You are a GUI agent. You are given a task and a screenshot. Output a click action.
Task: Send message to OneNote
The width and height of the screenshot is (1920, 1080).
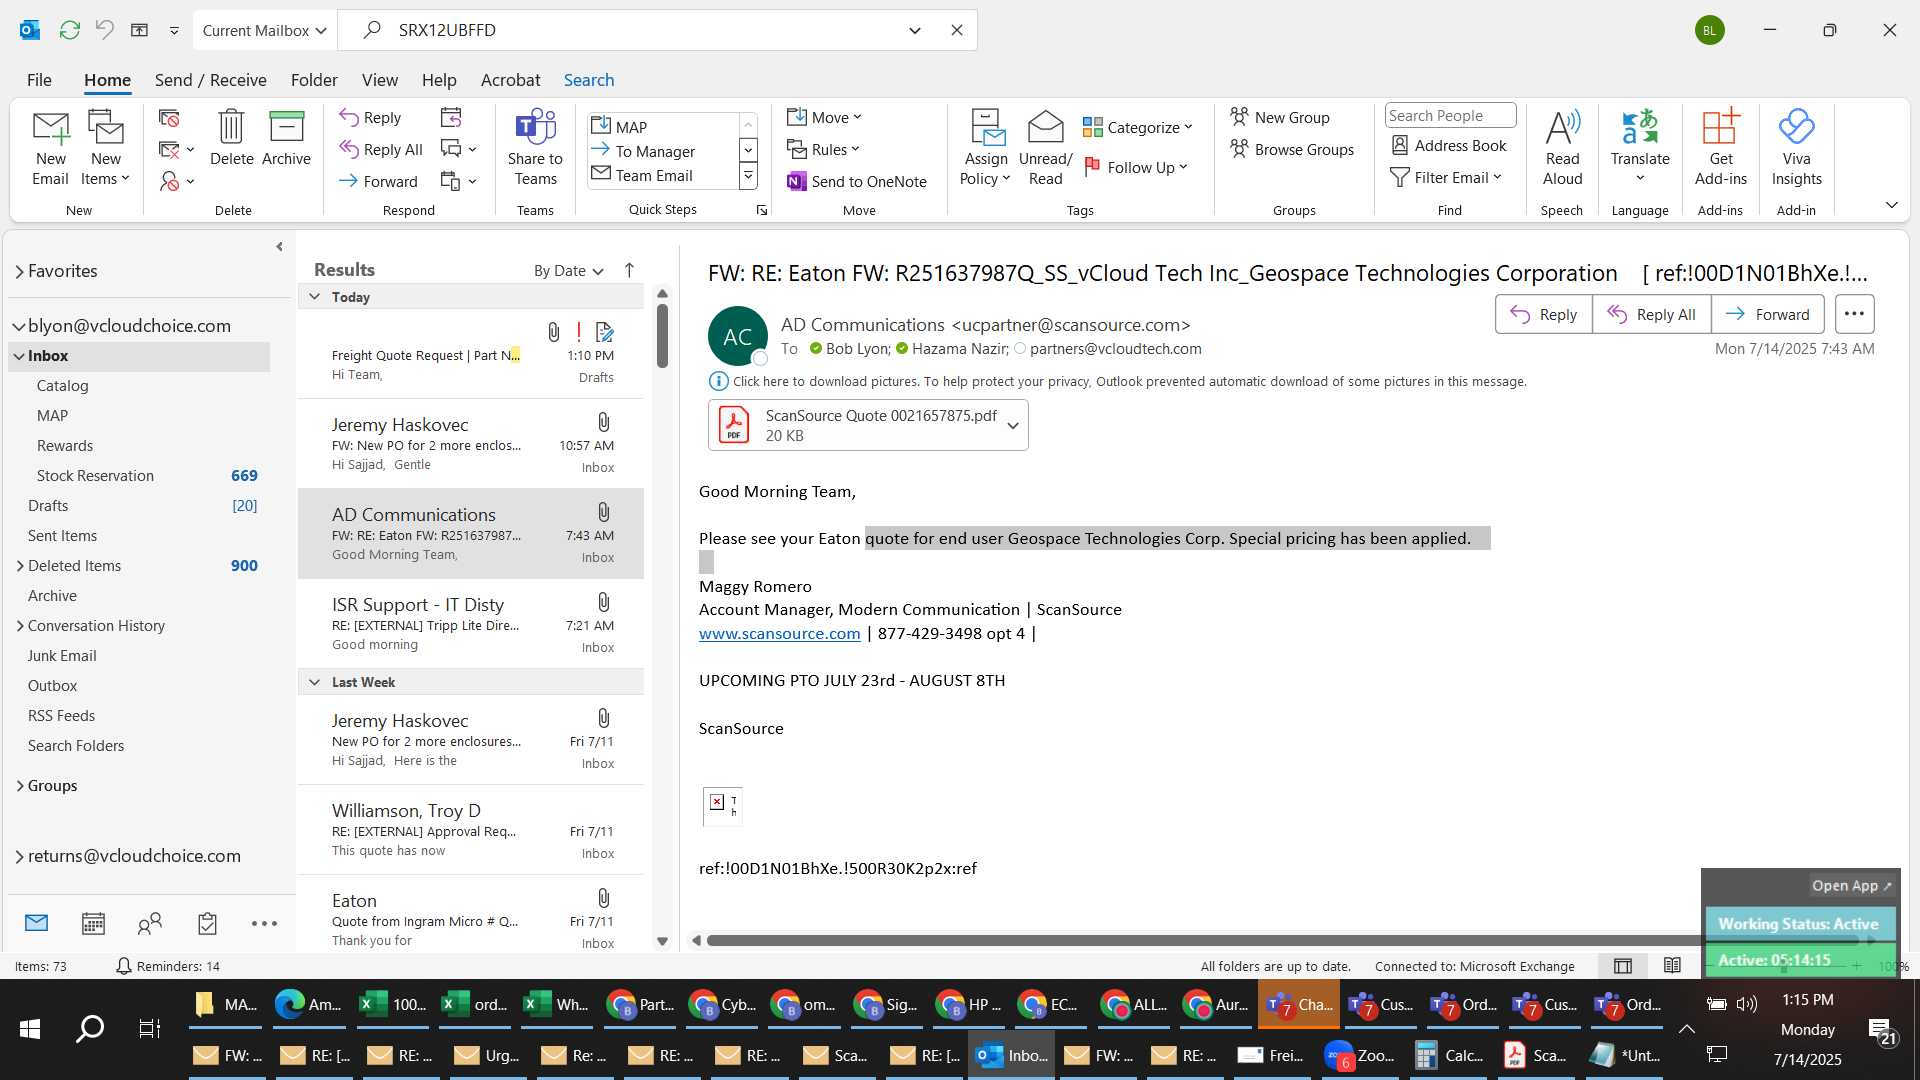pyautogui.click(x=857, y=181)
